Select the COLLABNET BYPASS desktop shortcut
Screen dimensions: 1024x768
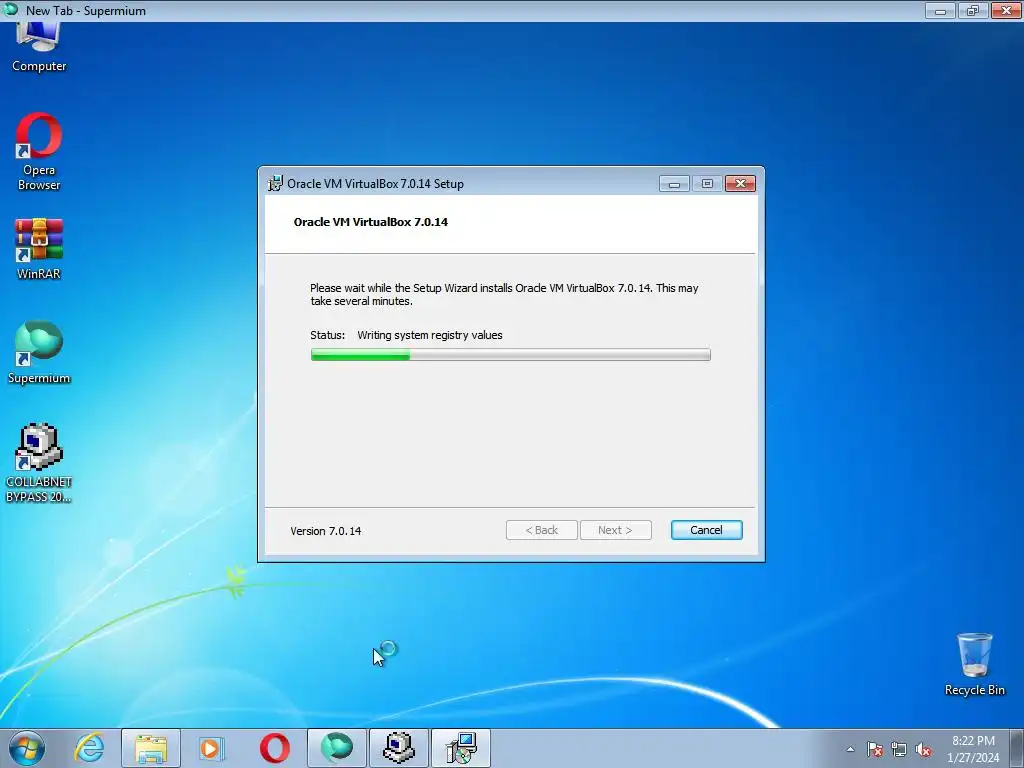pos(39,464)
